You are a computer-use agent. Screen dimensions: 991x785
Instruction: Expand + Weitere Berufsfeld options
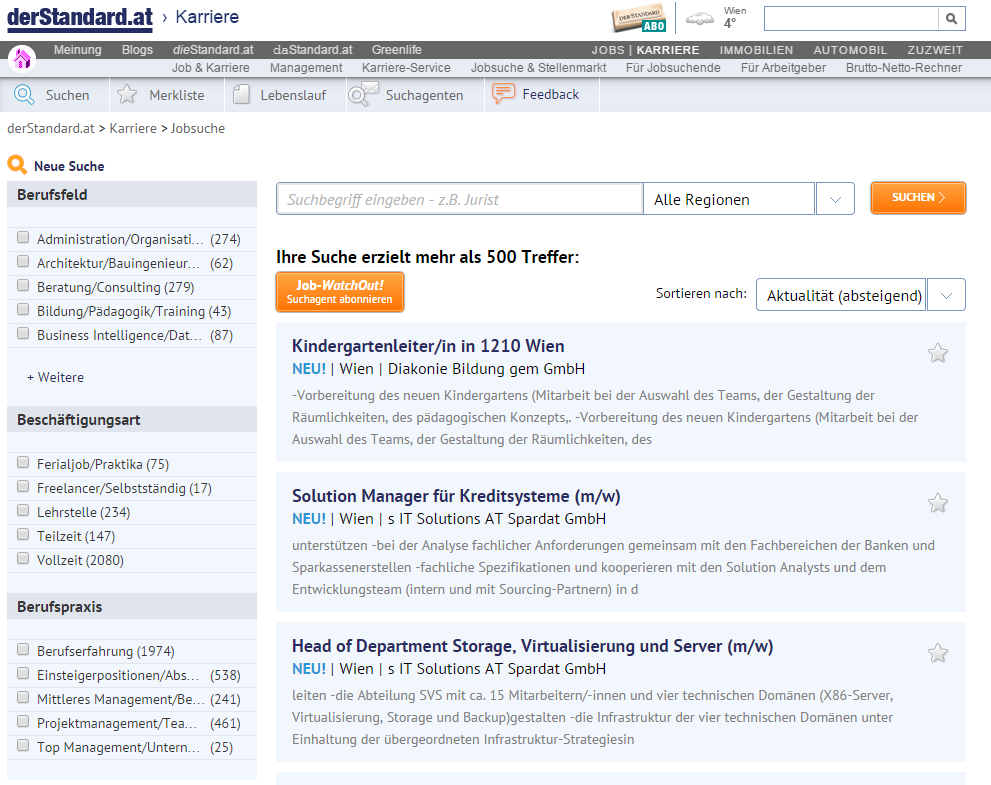pyautogui.click(x=55, y=377)
